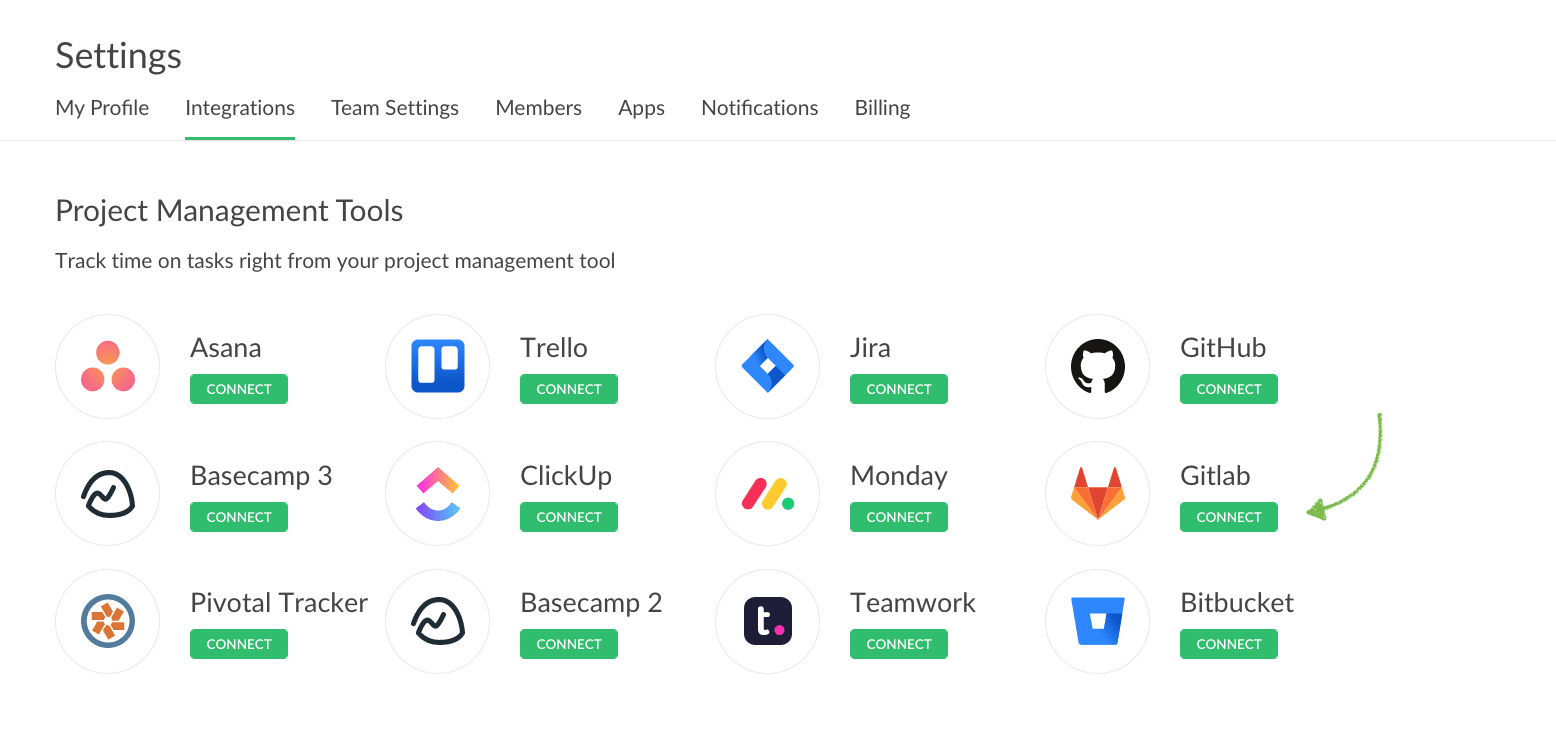The width and height of the screenshot is (1556, 746).
Task: Switch to the Notifications tab
Action: click(x=759, y=108)
